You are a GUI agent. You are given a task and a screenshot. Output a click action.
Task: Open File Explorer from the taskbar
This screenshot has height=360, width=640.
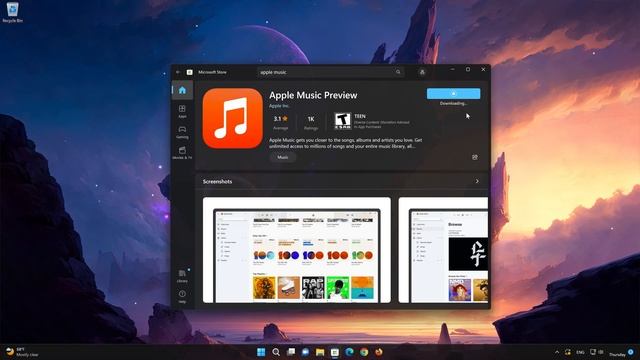pos(320,352)
